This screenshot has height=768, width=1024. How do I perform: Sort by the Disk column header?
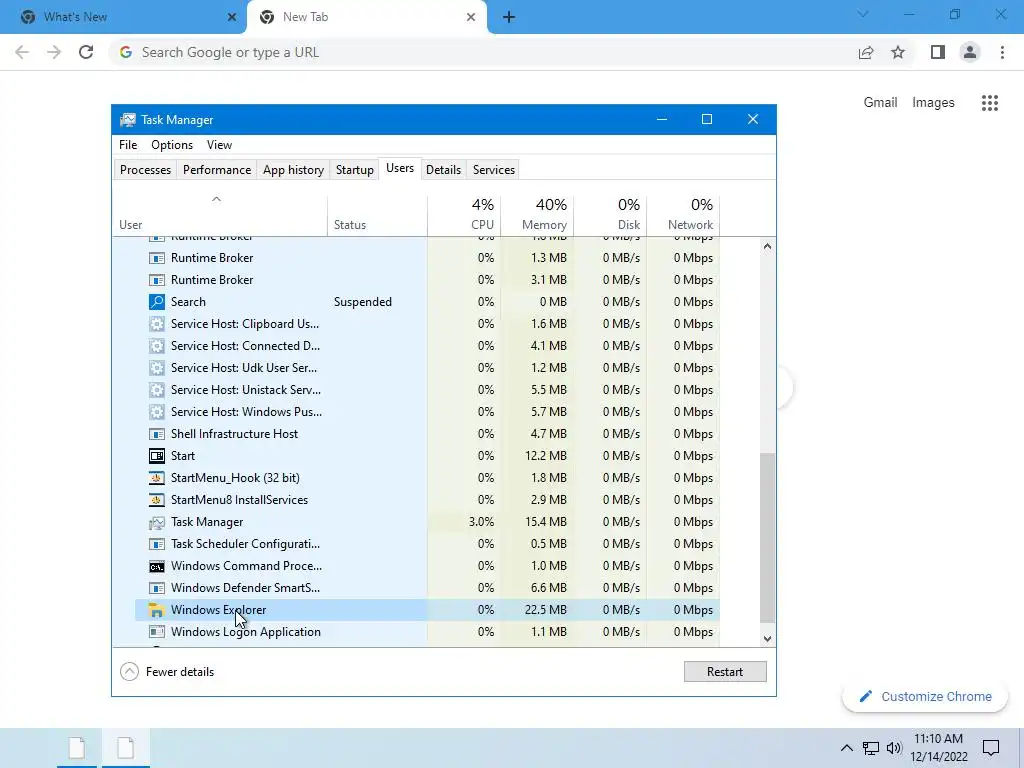point(611,215)
